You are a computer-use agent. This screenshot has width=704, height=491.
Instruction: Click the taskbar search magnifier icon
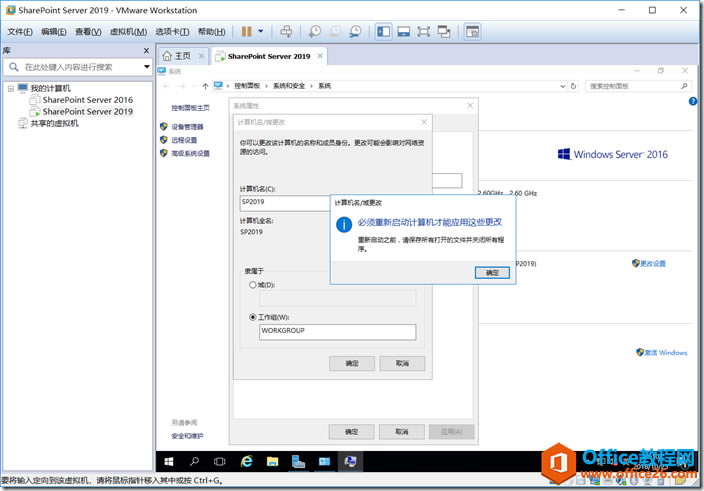[194, 461]
